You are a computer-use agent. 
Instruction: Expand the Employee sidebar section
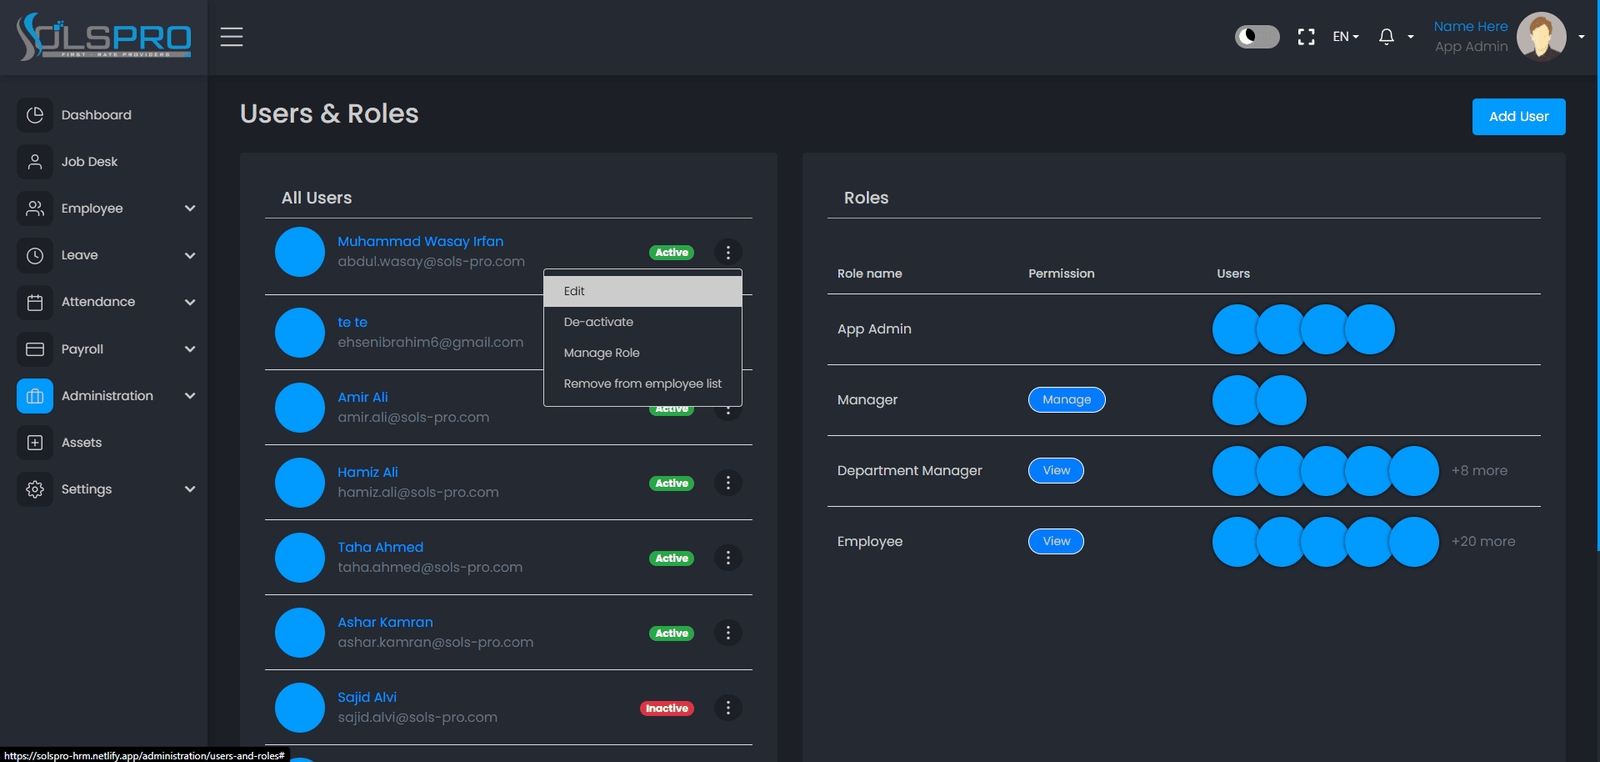point(190,208)
